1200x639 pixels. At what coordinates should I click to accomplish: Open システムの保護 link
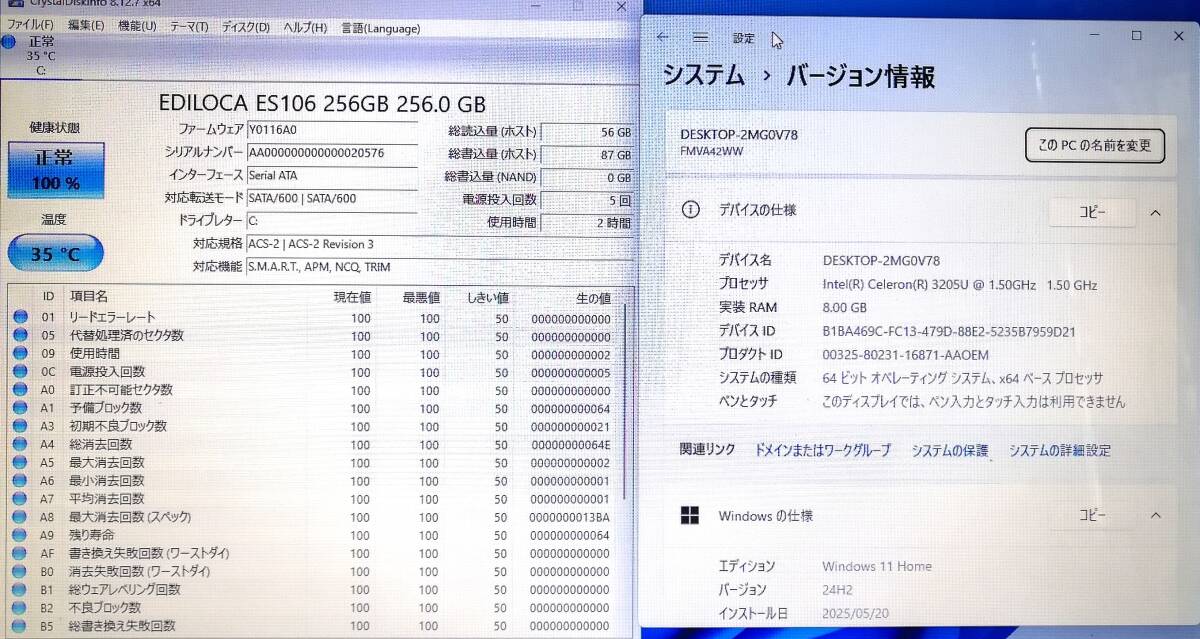tap(950, 451)
